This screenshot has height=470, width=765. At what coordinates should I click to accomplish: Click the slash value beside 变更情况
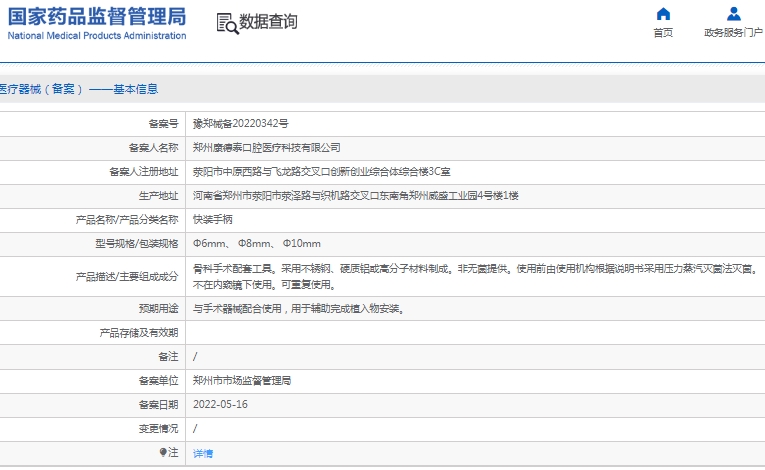point(195,429)
